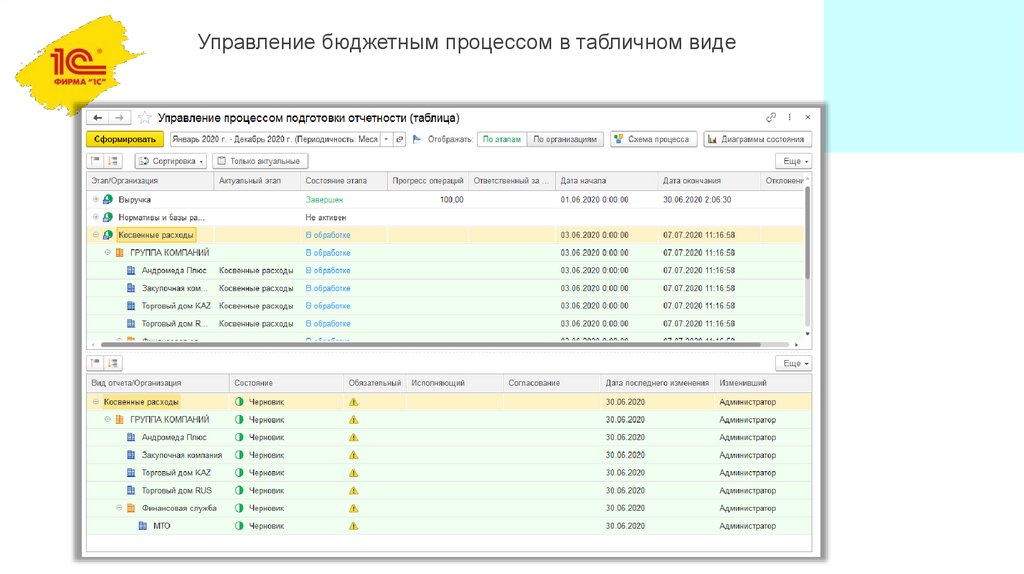Image resolution: width=1024 pixels, height=574 pixels.
Task: Click the forward navigation arrow
Action: coord(119,118)
